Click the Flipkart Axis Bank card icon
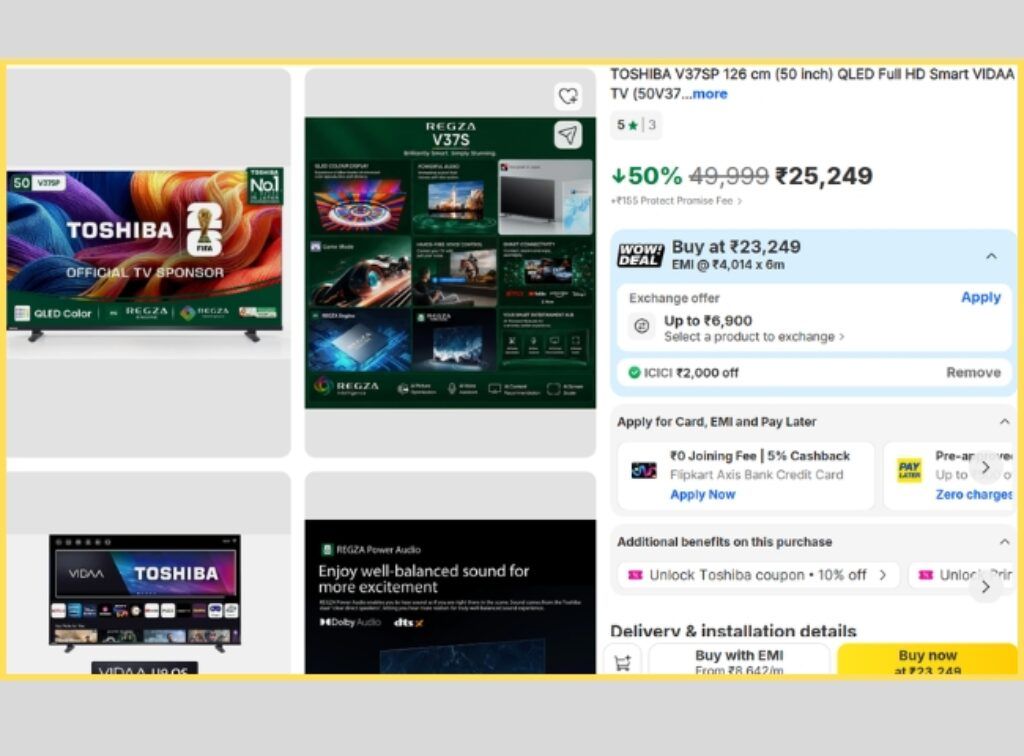 [x=644, y=470]
